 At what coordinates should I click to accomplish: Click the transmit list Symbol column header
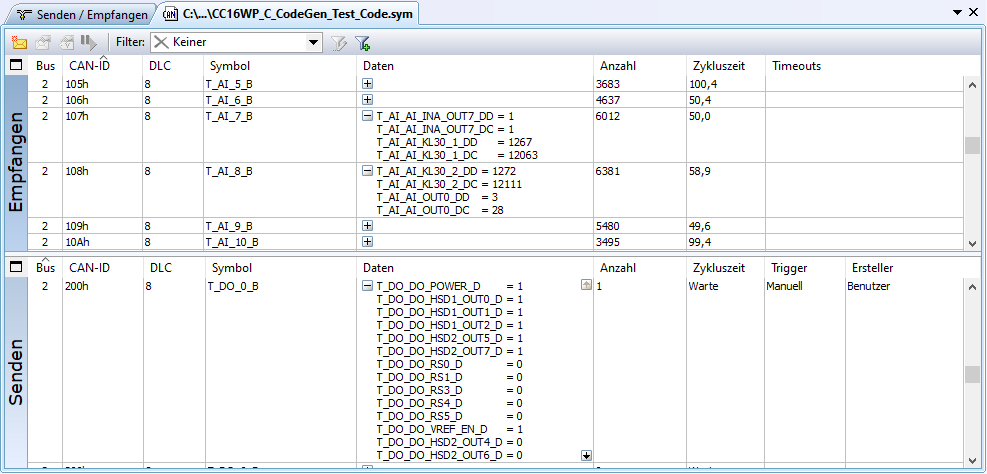[x=232, y=268]
